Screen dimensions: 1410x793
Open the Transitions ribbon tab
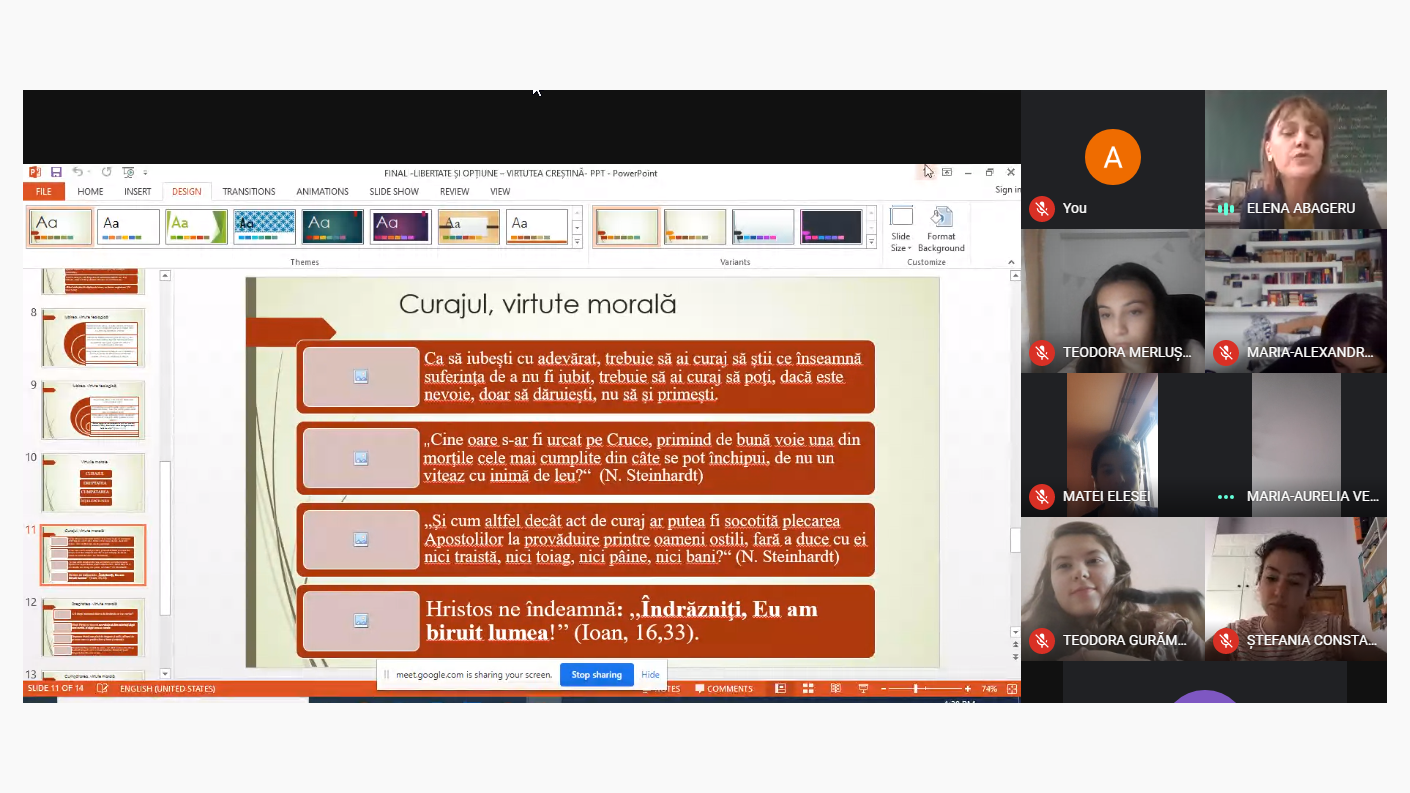(249, 191)
